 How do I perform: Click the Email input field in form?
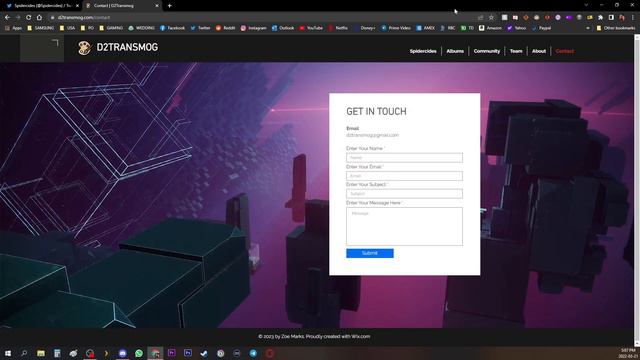(404, 176)
